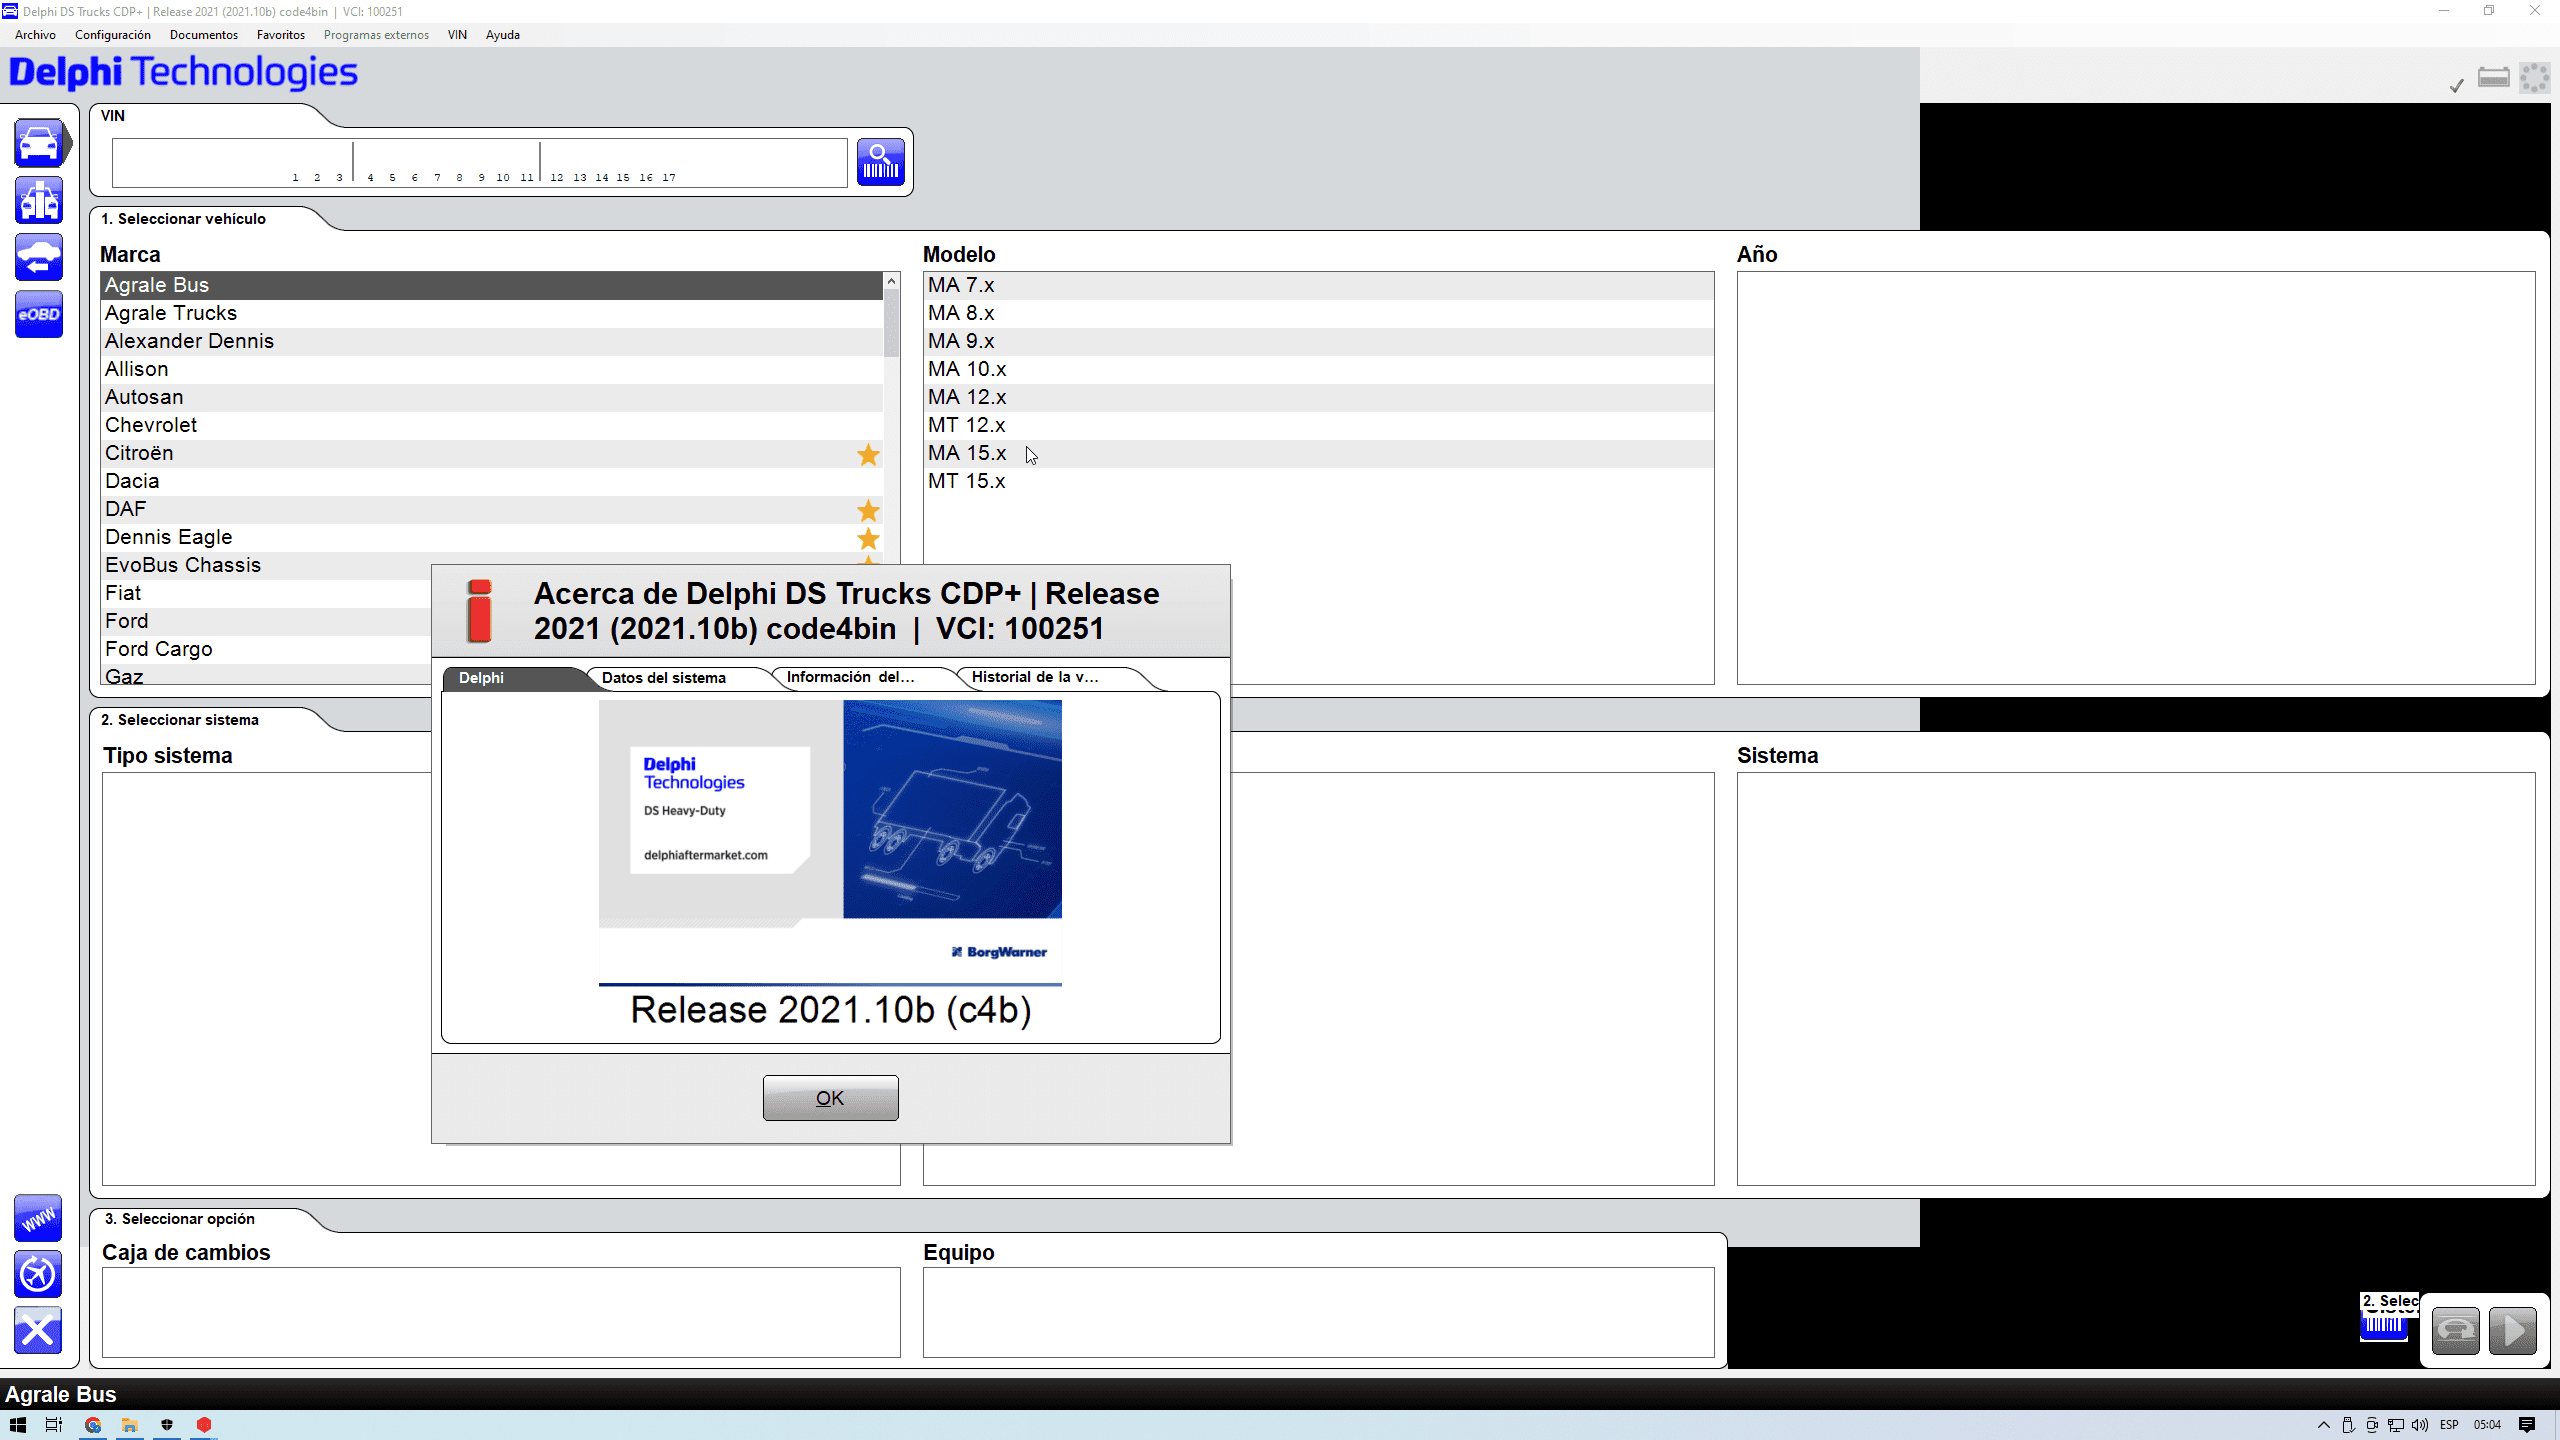
Task: Click the Marca list scrollbar thumb
Action: coord(891,322)
